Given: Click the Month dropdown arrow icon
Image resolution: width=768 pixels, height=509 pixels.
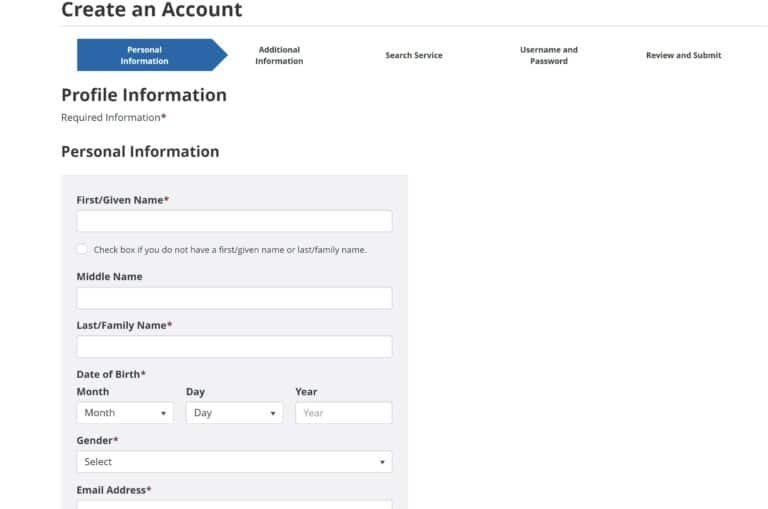Looking at the screenshot, I should 163,413.
